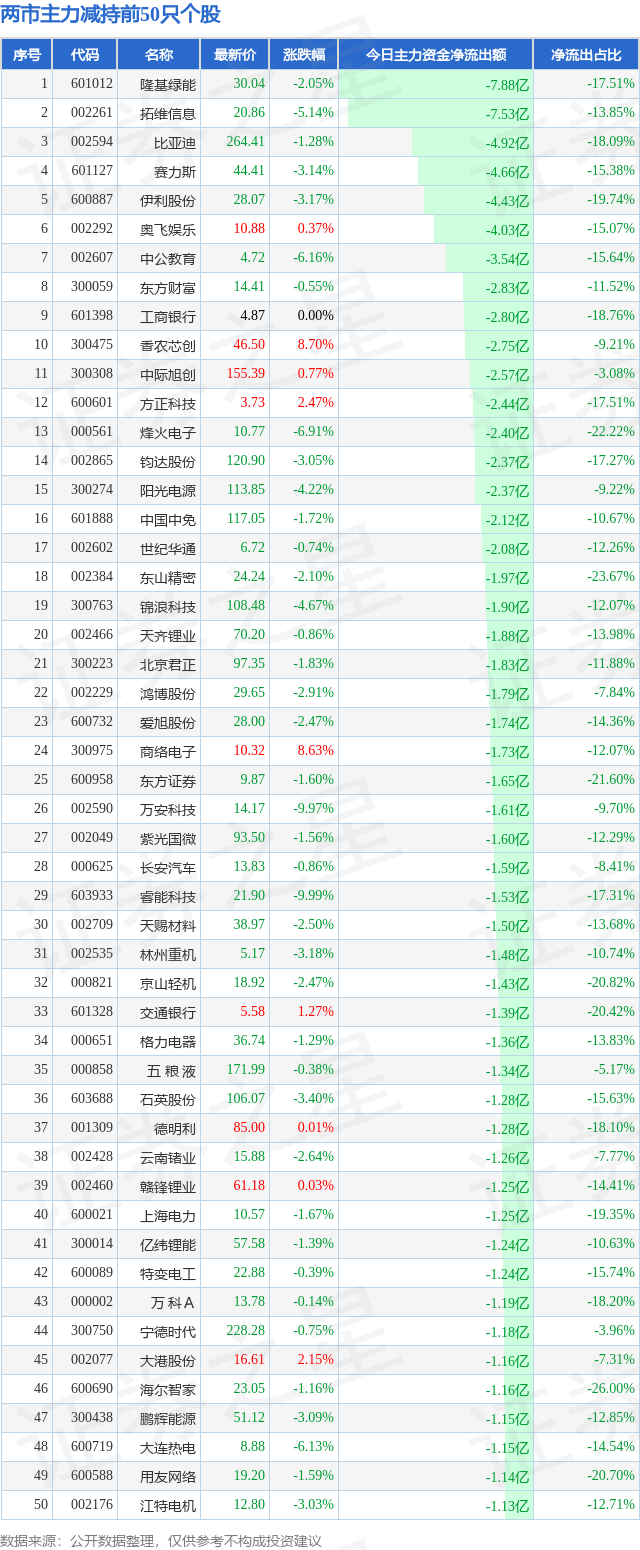This screenshot has height=1550, width=640.
Task: Select stock name 中公教育
Action: [x=168, y=259]
